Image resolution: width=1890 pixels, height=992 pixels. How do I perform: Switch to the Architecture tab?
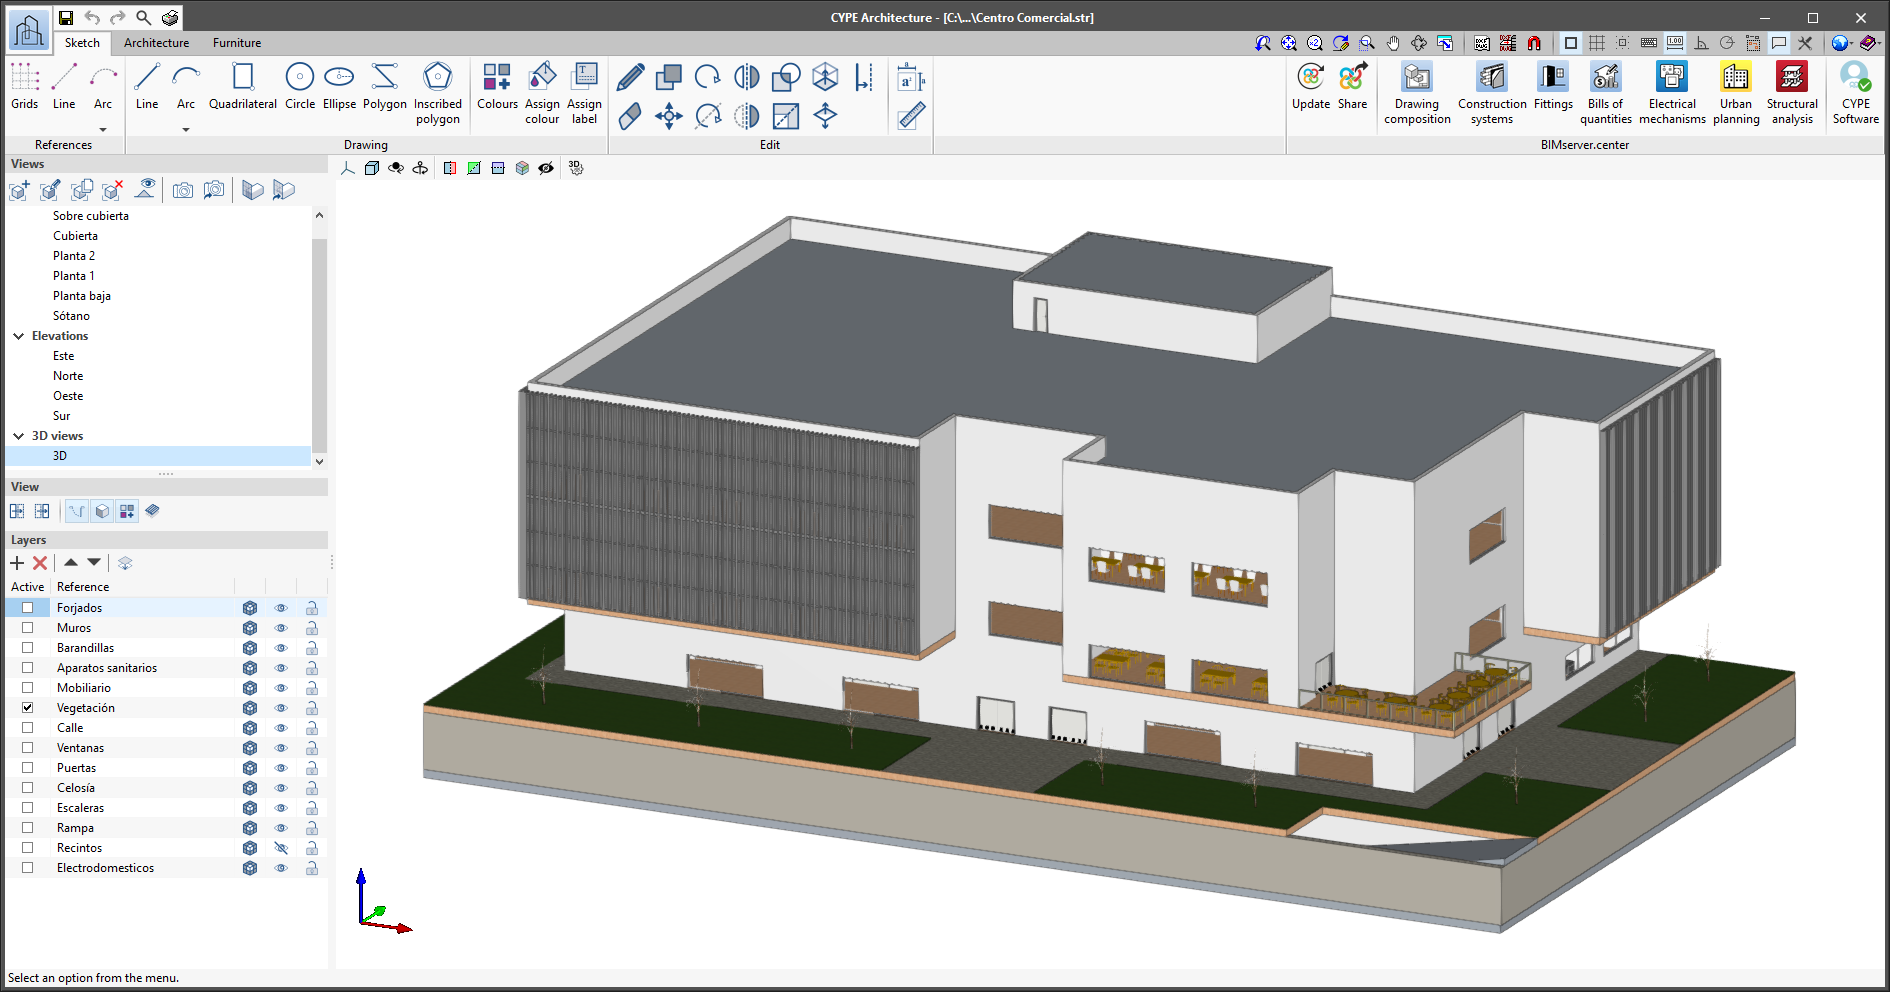(x=157, y=43)
